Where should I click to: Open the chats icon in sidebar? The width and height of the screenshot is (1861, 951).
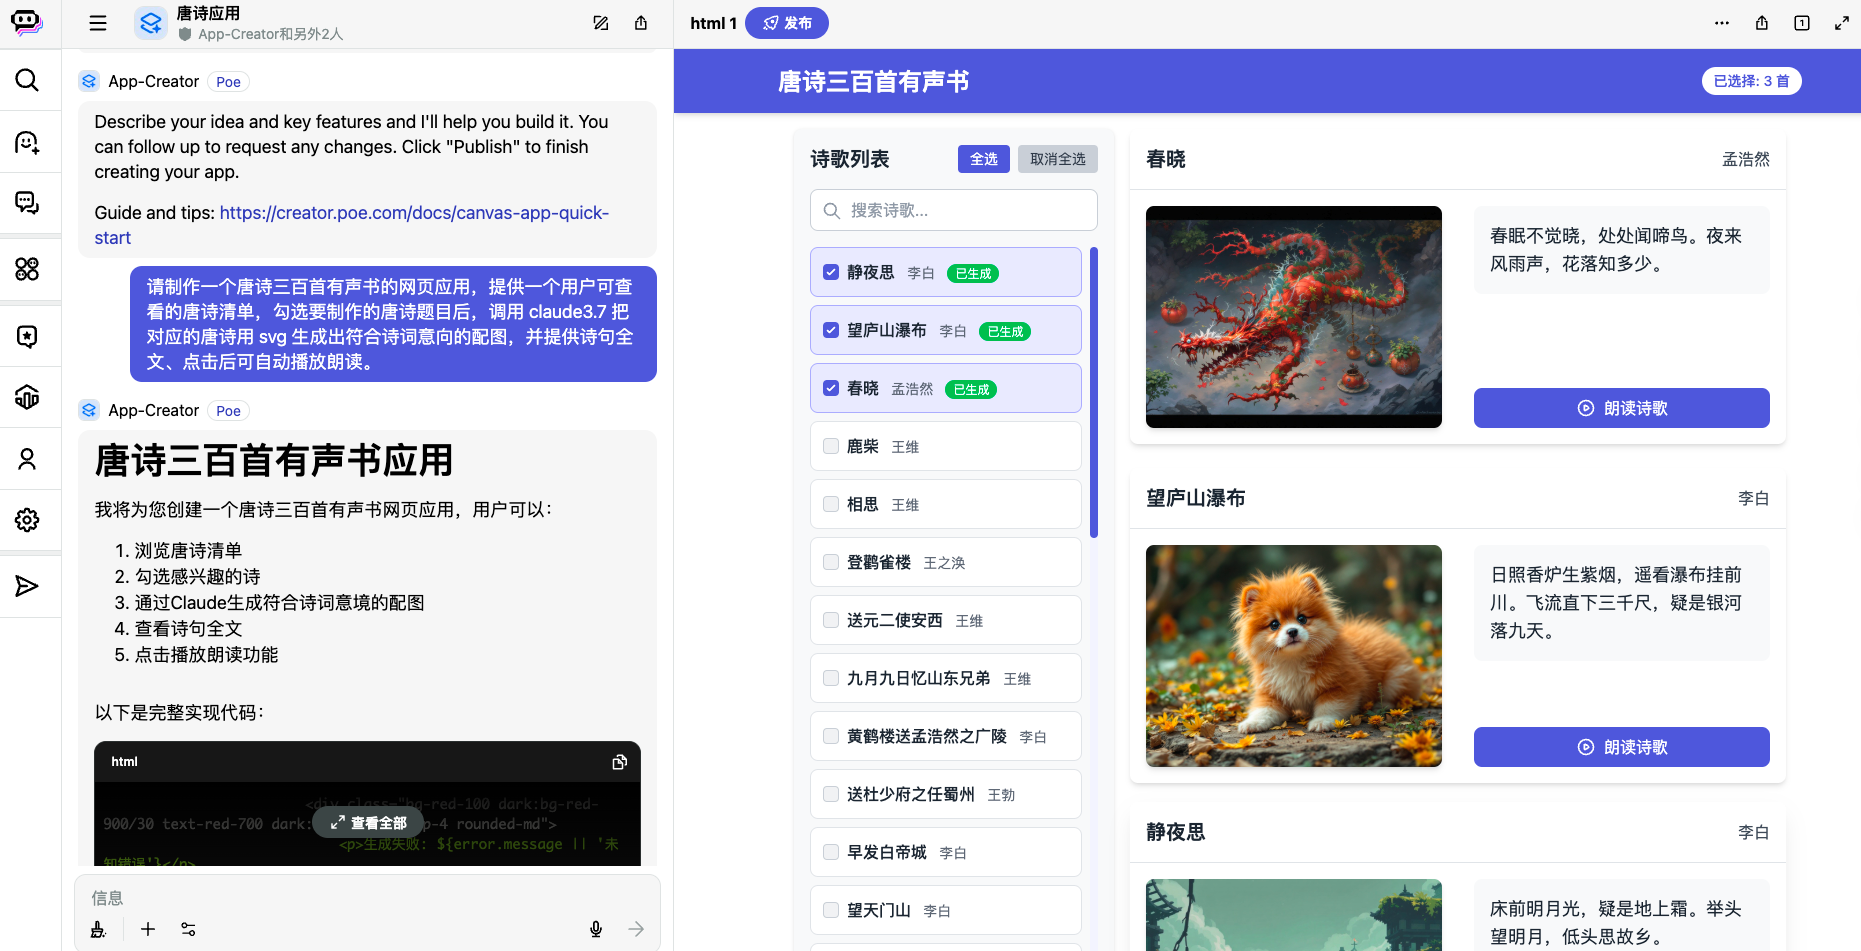point(27,203)
